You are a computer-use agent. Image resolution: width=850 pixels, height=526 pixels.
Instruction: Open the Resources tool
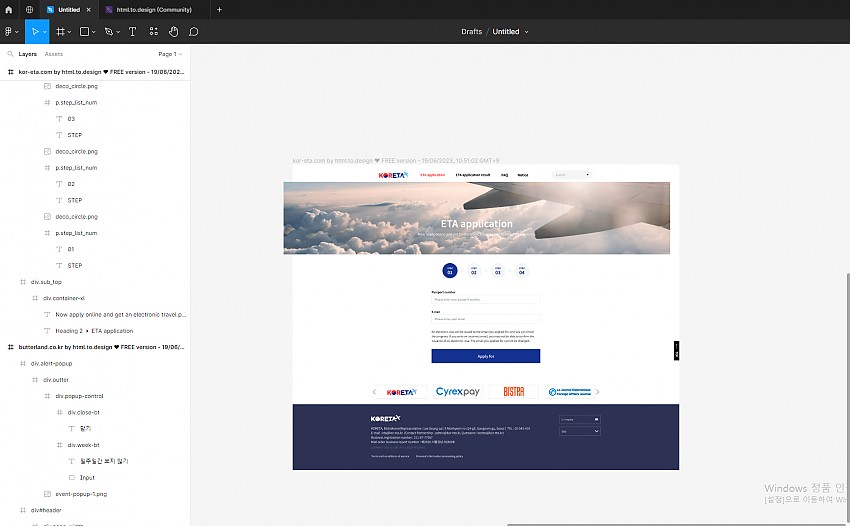point(153,31)
